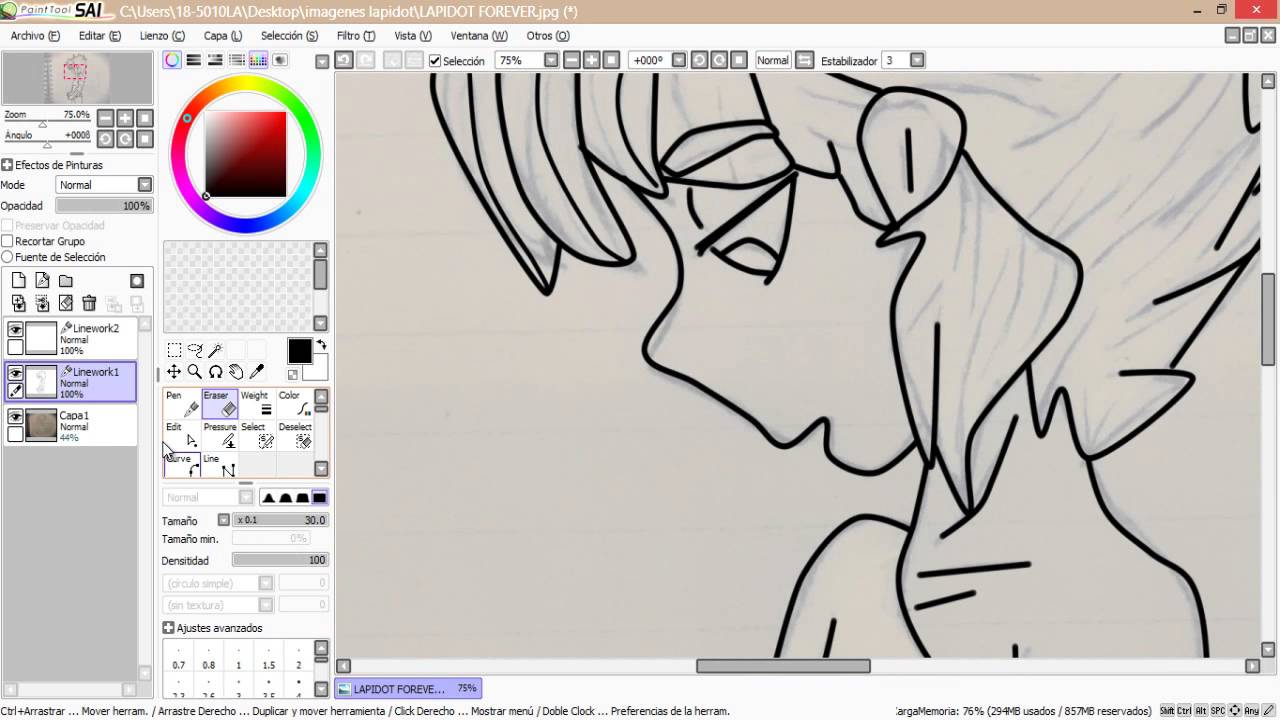Open the 75% zoom dropdown
This screenshot has height=720, width=1280.
click(551, 60)
